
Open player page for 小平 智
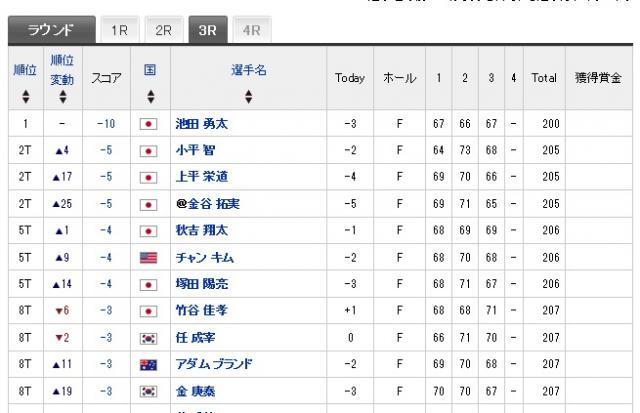(195, 150)
